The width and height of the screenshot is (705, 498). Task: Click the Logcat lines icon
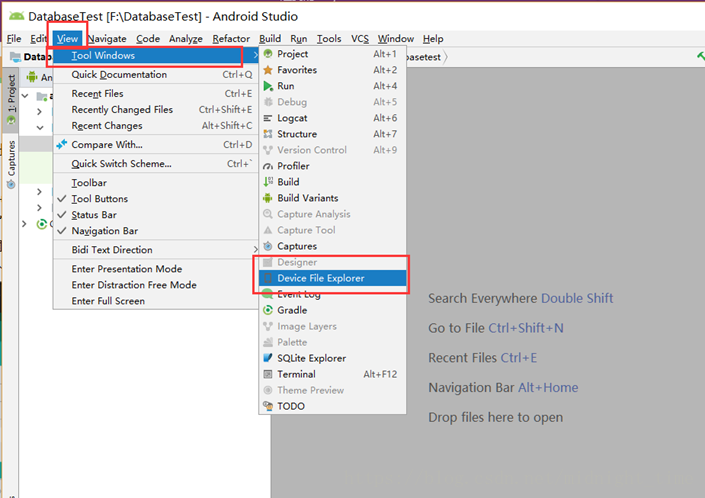(x=268, y=118)
